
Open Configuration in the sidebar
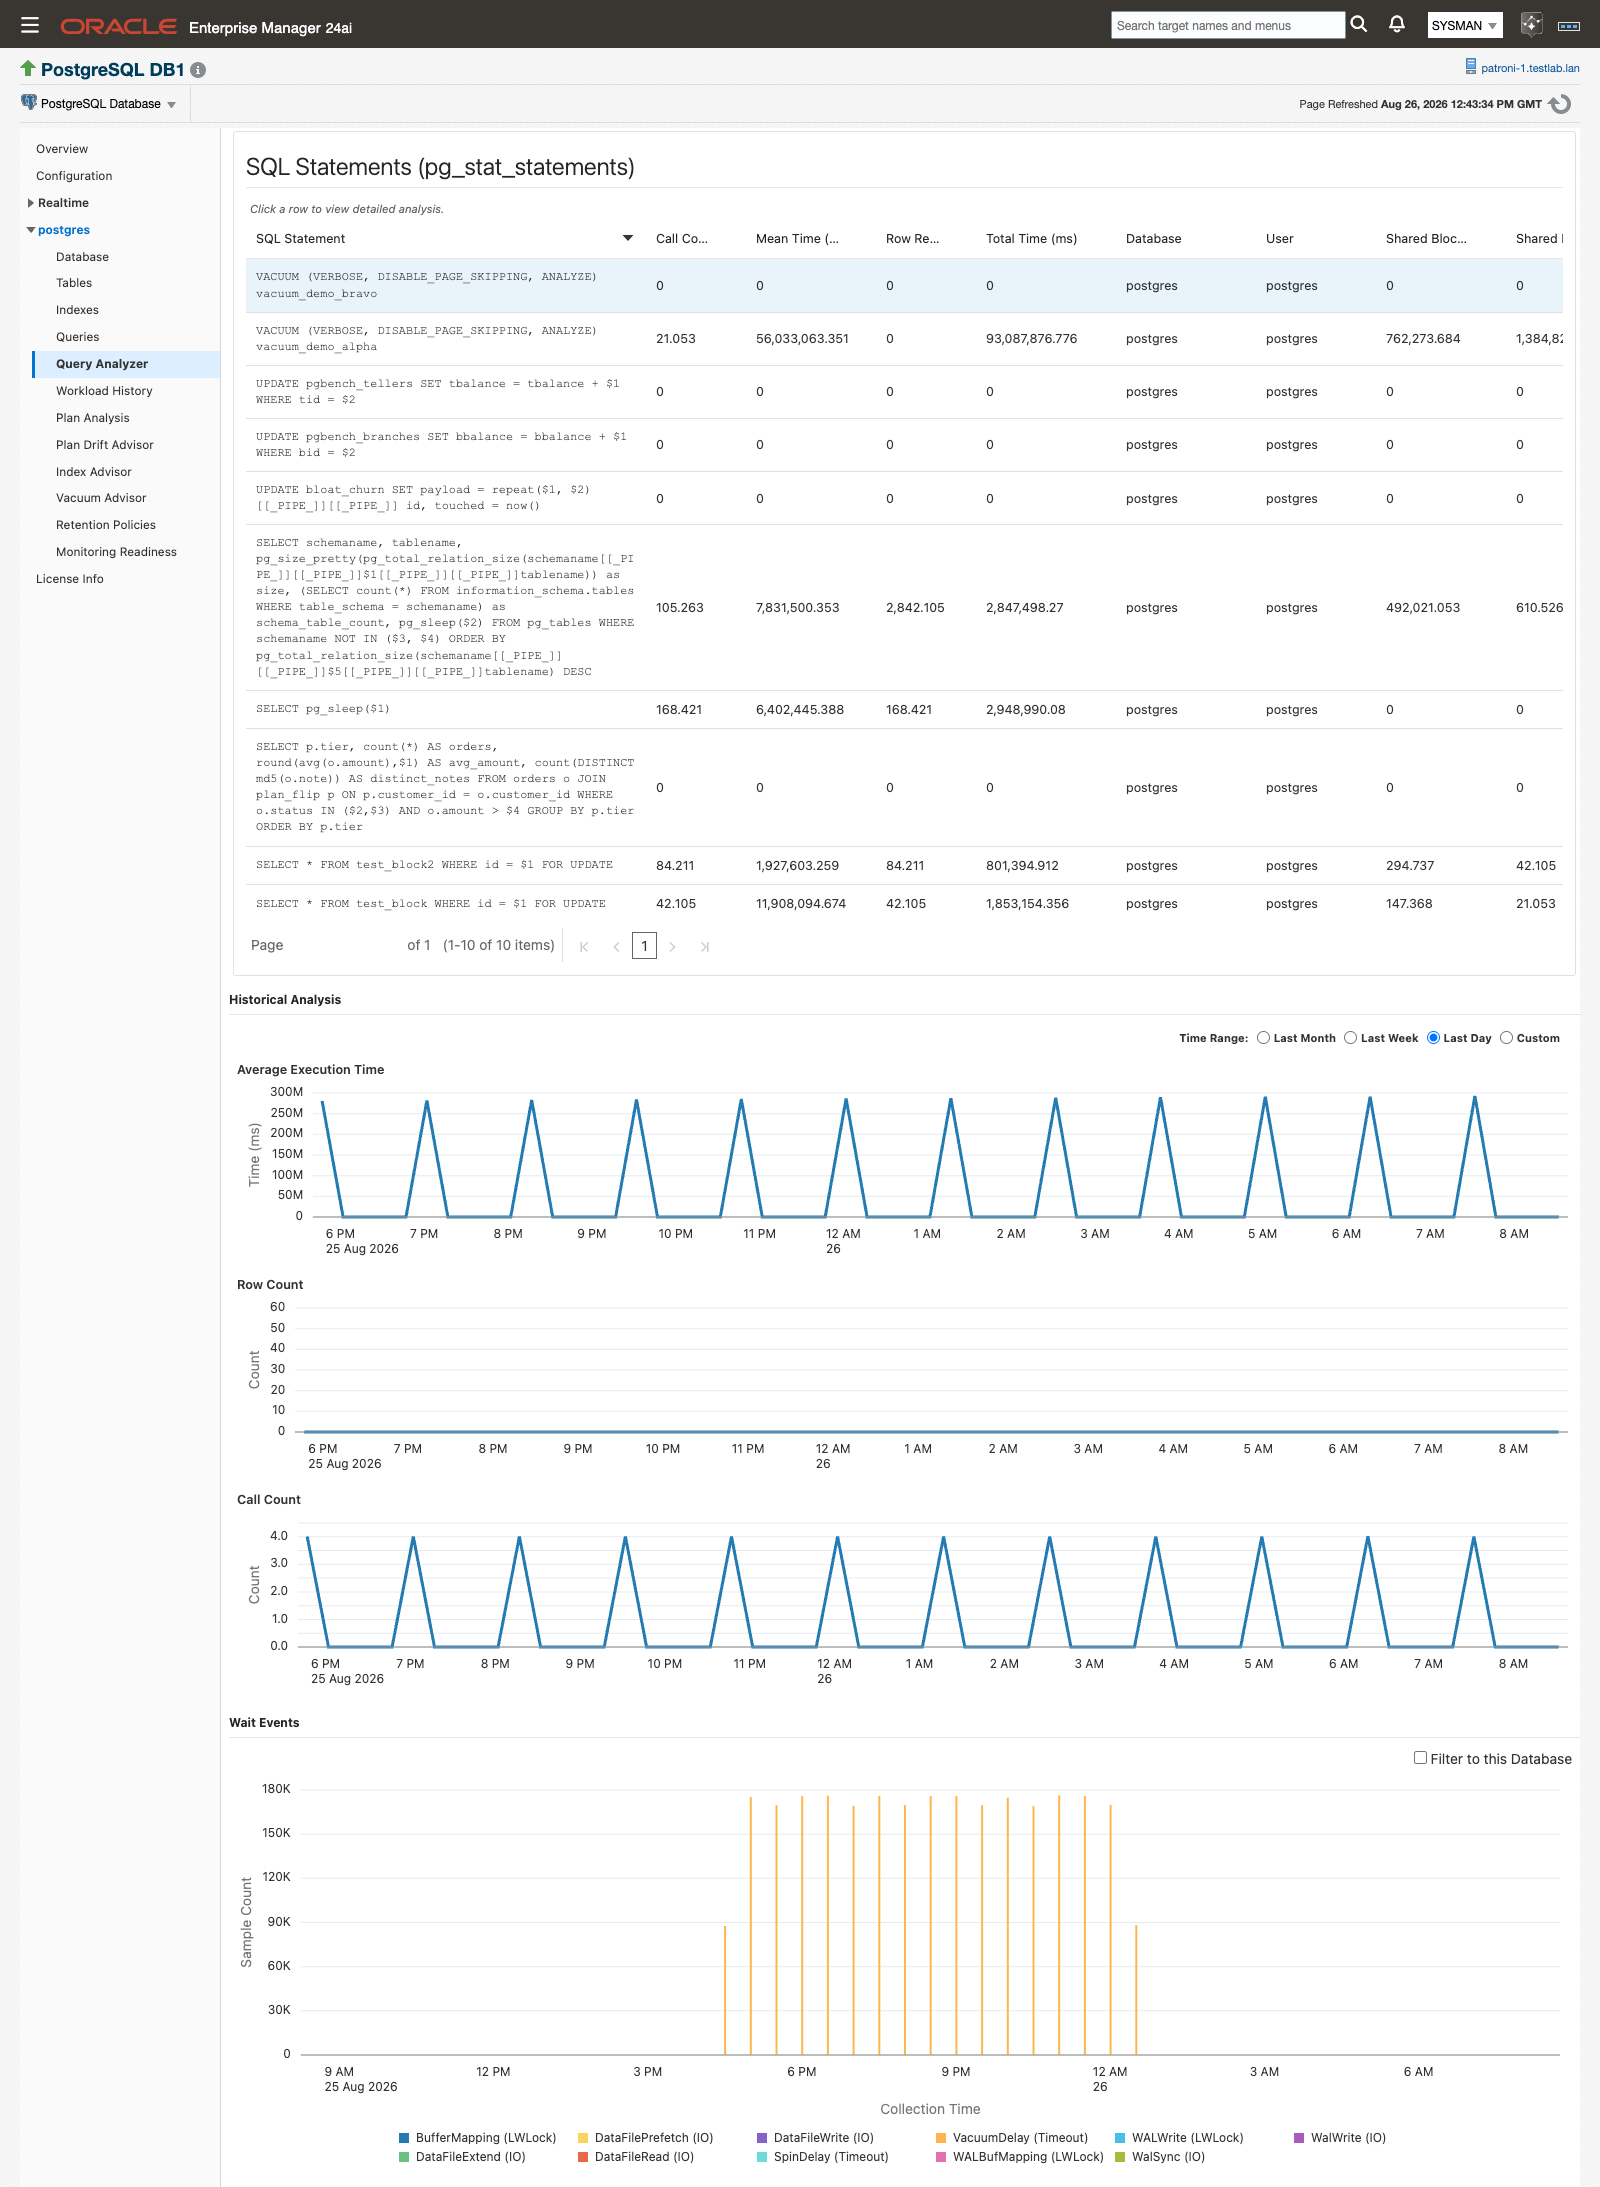tap(74, 176)
